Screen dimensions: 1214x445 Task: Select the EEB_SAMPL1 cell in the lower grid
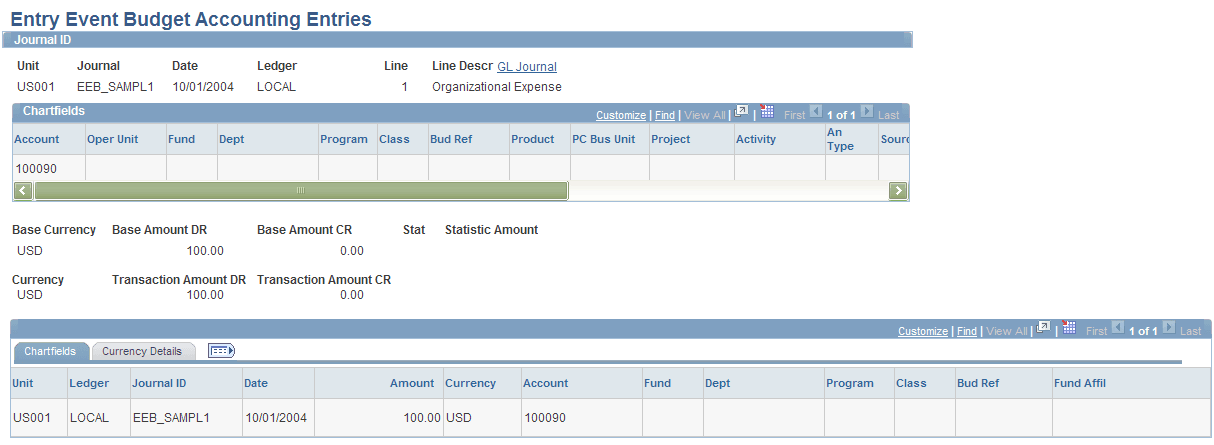coord(171,418)
